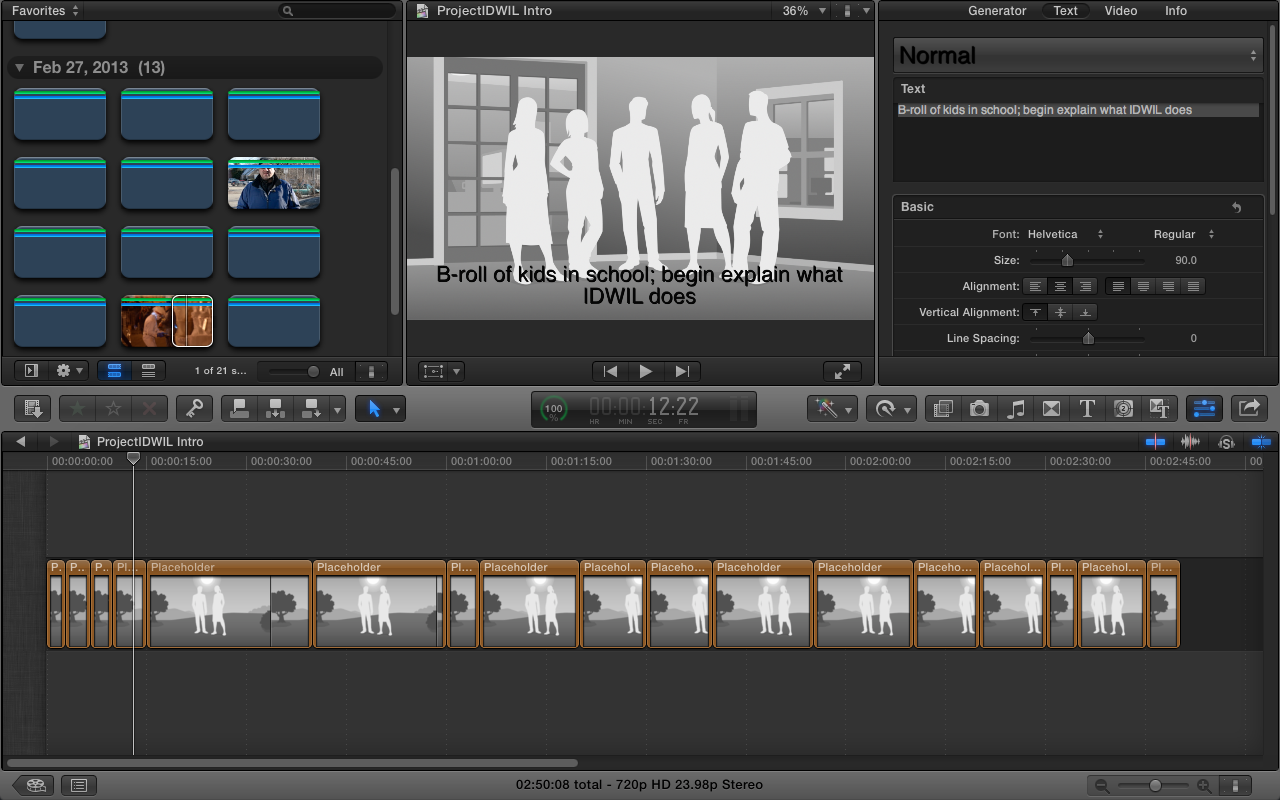Toggle timeline snapping
Image resolution: width=1280 pixels, height=800 pixels.
click(x=1260, y=441)
